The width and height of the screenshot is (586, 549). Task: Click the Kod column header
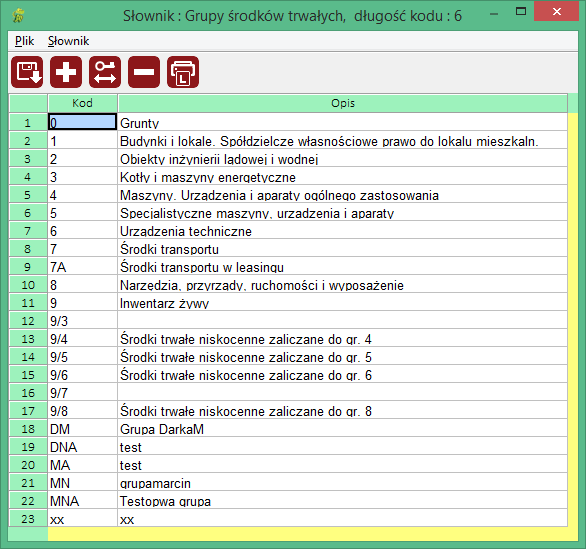coord(83,103)
